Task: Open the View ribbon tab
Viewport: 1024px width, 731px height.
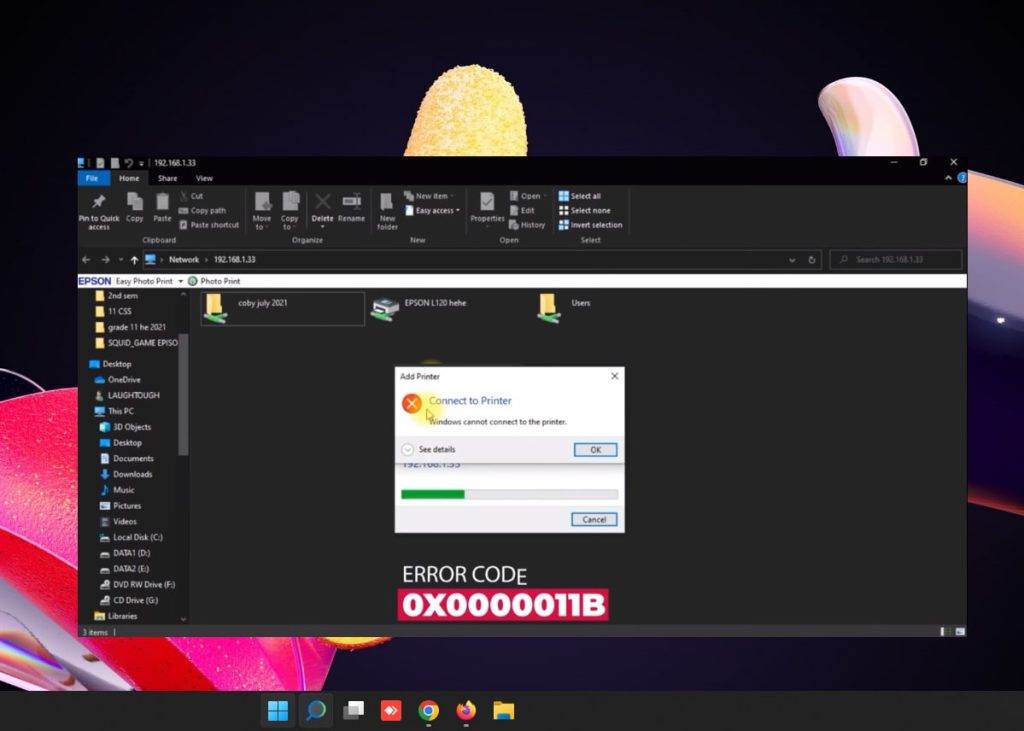Action: click(204, 178)
